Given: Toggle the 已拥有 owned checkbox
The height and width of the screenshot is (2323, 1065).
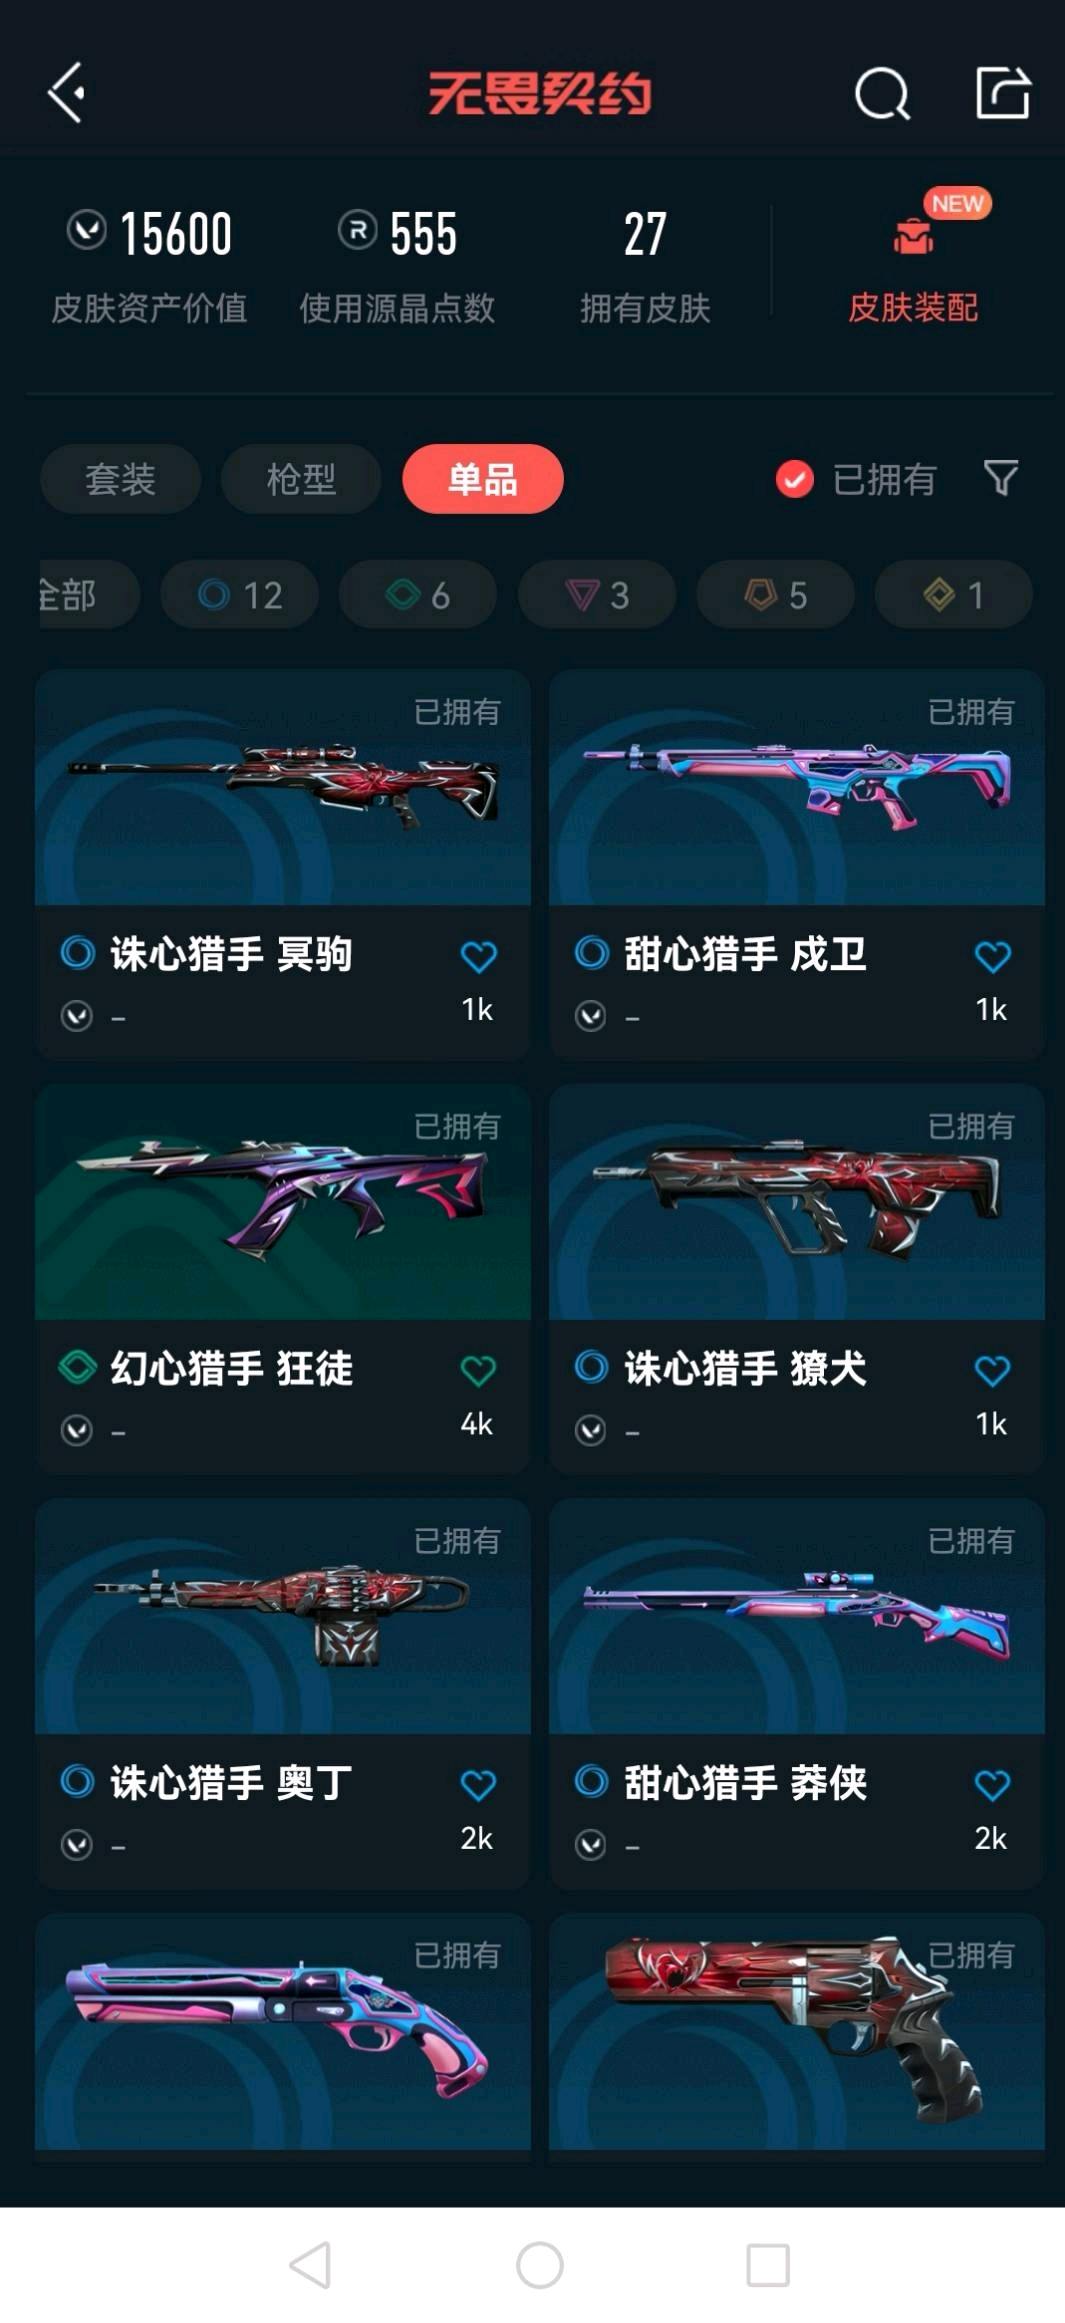Looking at the screenshot, I should coord(794,479).
